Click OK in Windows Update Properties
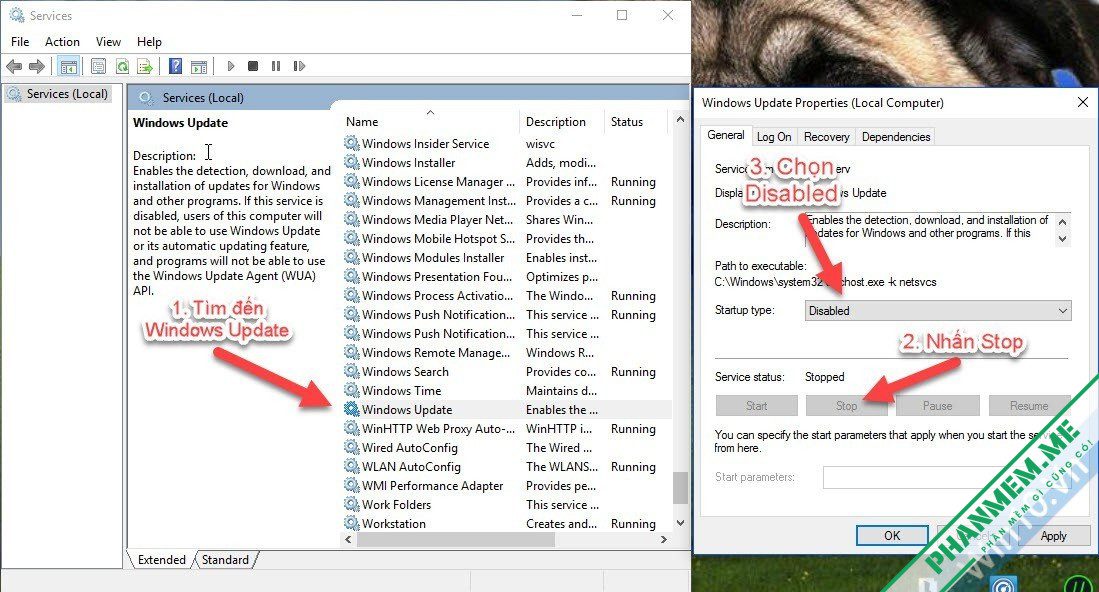Viewport: 1099px width, 592px height. click(892, 535)
